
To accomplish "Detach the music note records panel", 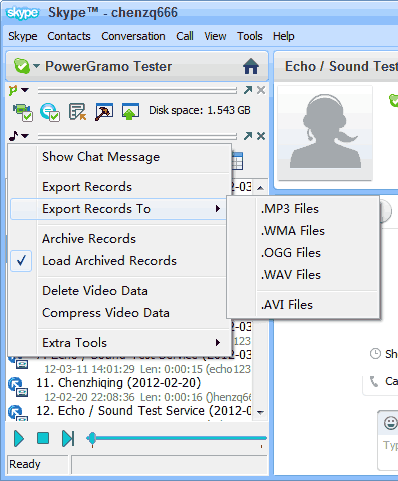I will (x=248, y=136).
